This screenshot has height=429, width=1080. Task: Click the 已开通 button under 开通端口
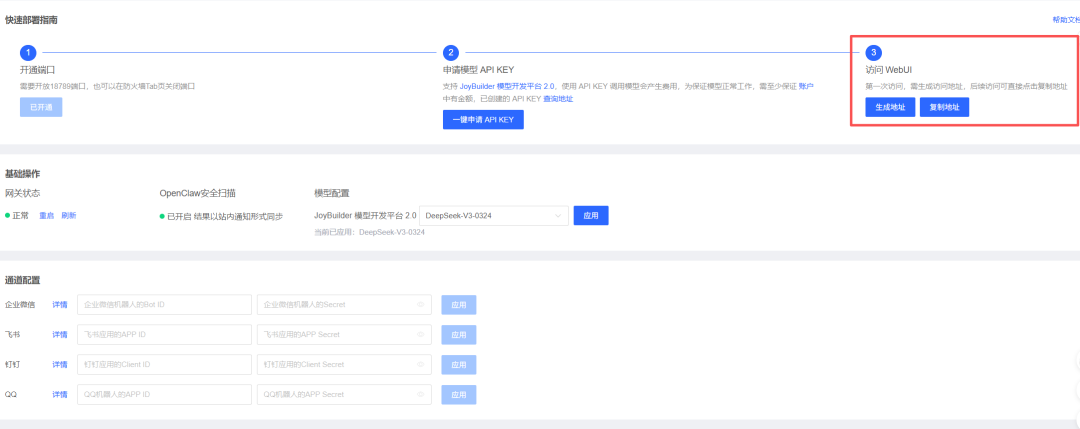point(41,107)
